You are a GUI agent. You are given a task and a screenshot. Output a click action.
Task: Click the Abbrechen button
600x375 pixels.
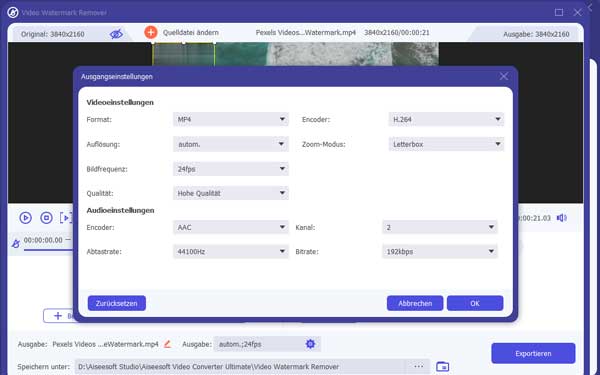click(x=415, y=303)
